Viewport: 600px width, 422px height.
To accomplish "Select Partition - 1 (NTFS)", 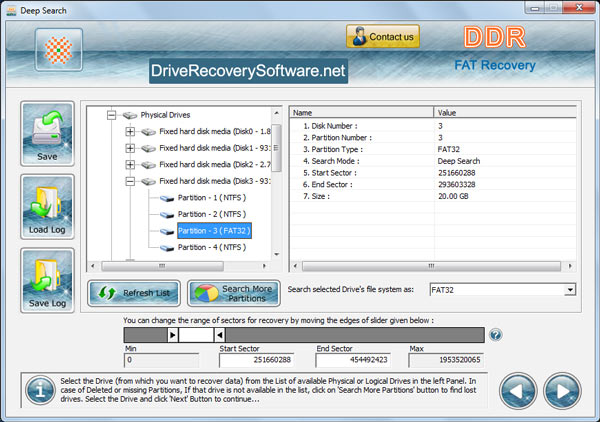I will click(x=212, y=198).
